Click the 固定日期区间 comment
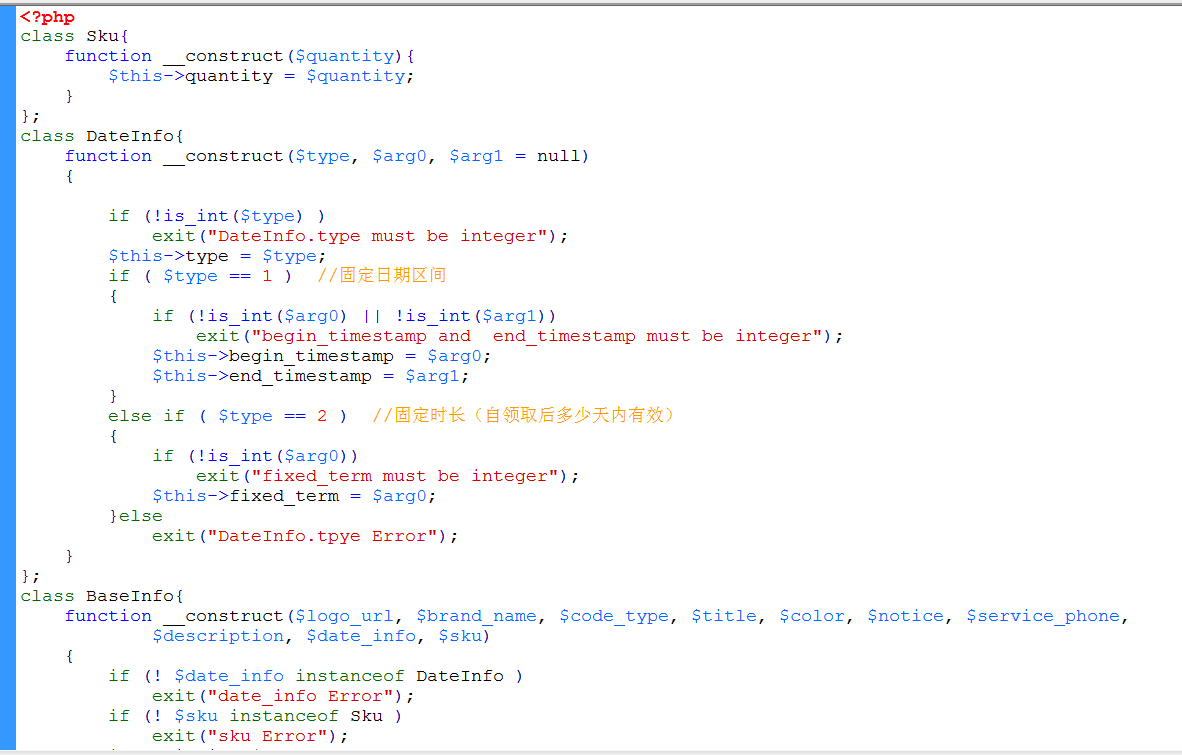 click(392, 276)
